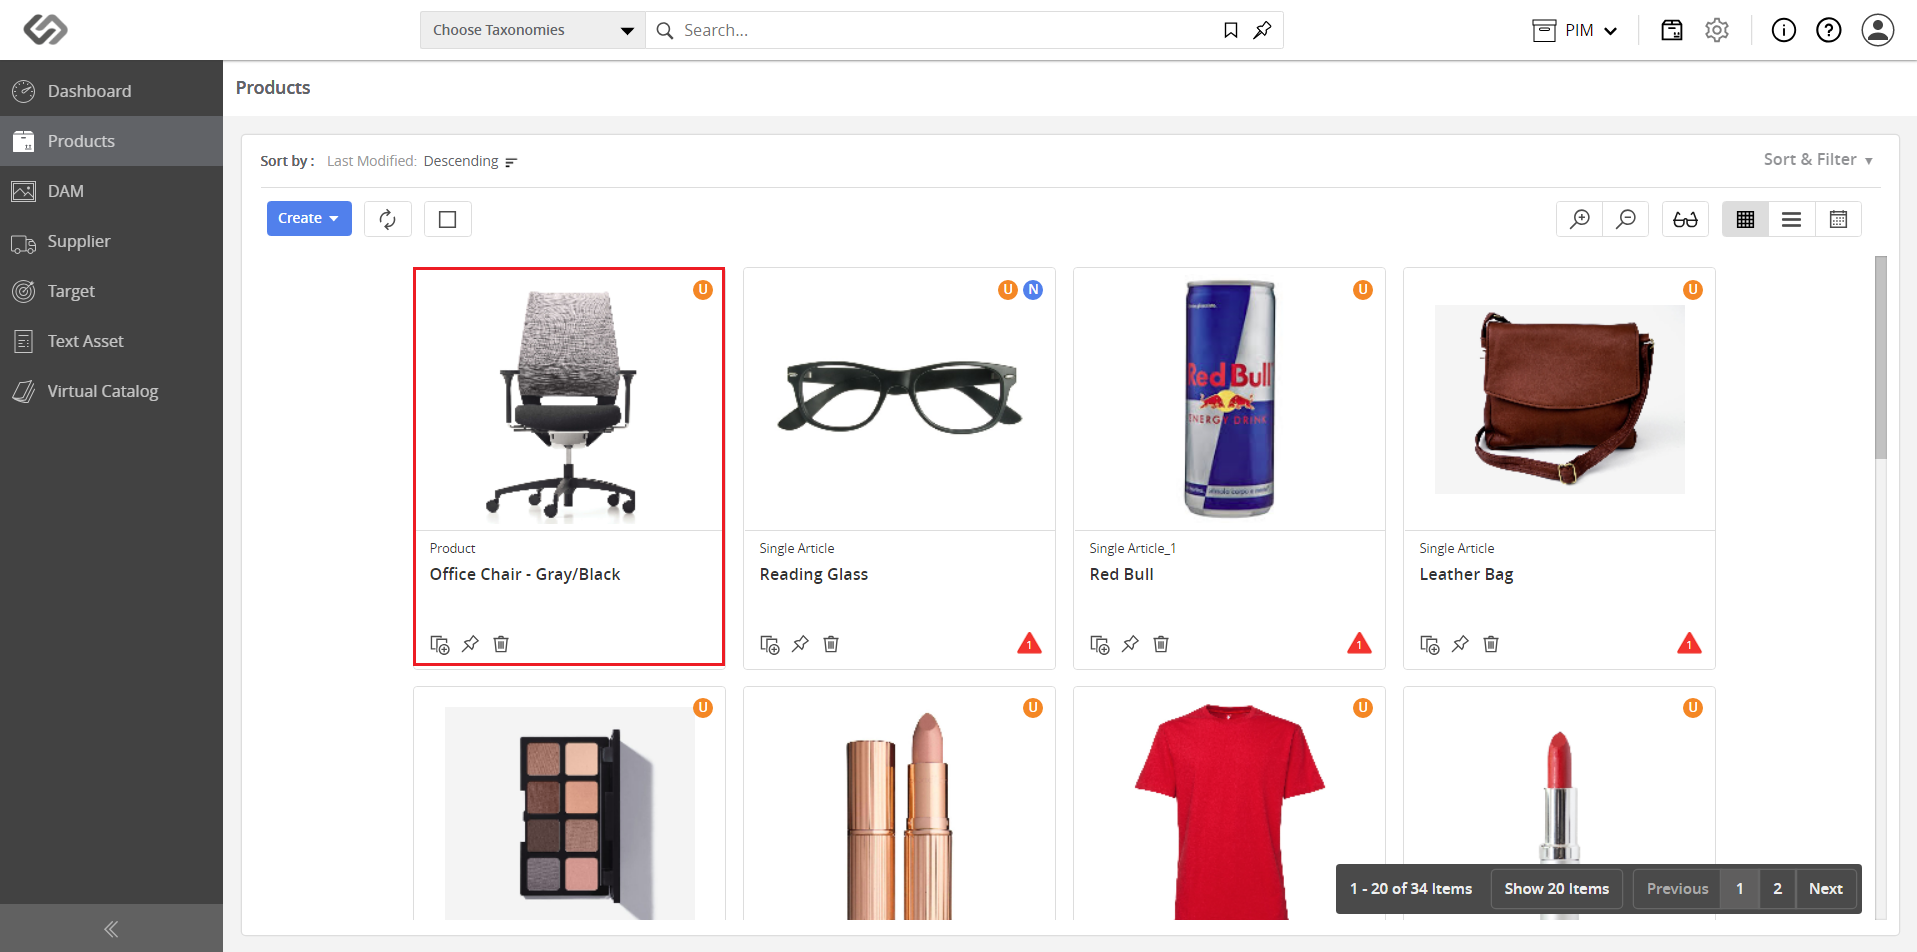The width and height of the screenshot is (1917, 952).
Task: Open the Dashboard section
Action: [111, 91]
